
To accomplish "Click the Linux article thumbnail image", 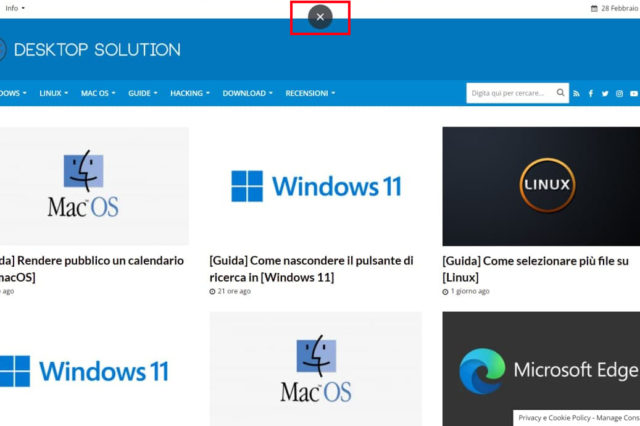I will 541,185.
